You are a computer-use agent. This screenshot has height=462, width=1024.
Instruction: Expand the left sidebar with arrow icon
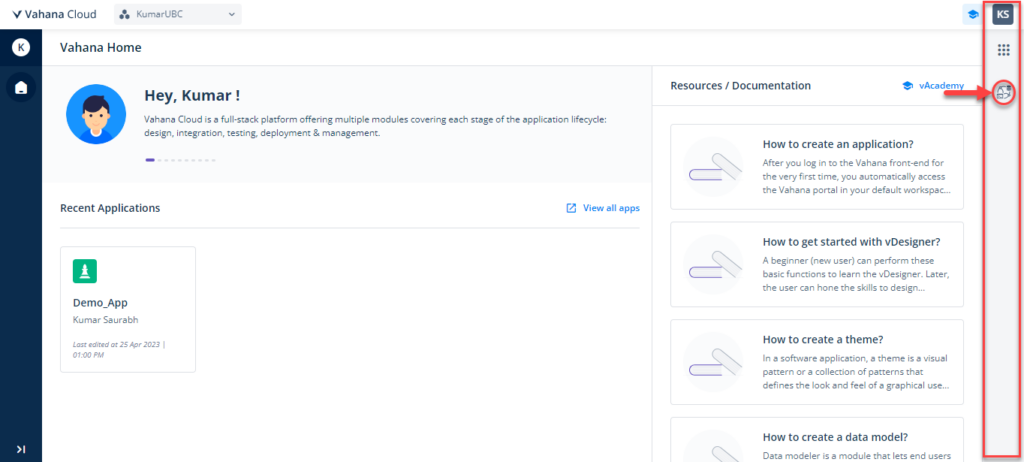point(21,449)
